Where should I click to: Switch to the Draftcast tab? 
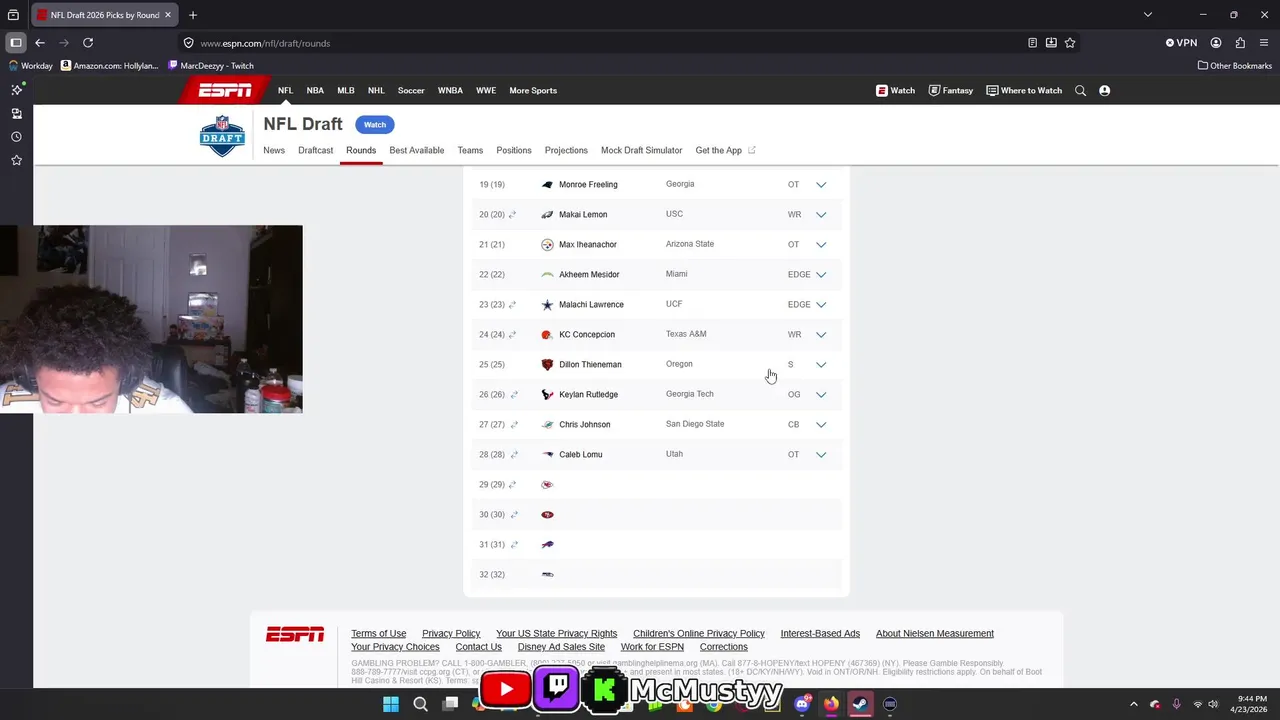pos(315,150)
